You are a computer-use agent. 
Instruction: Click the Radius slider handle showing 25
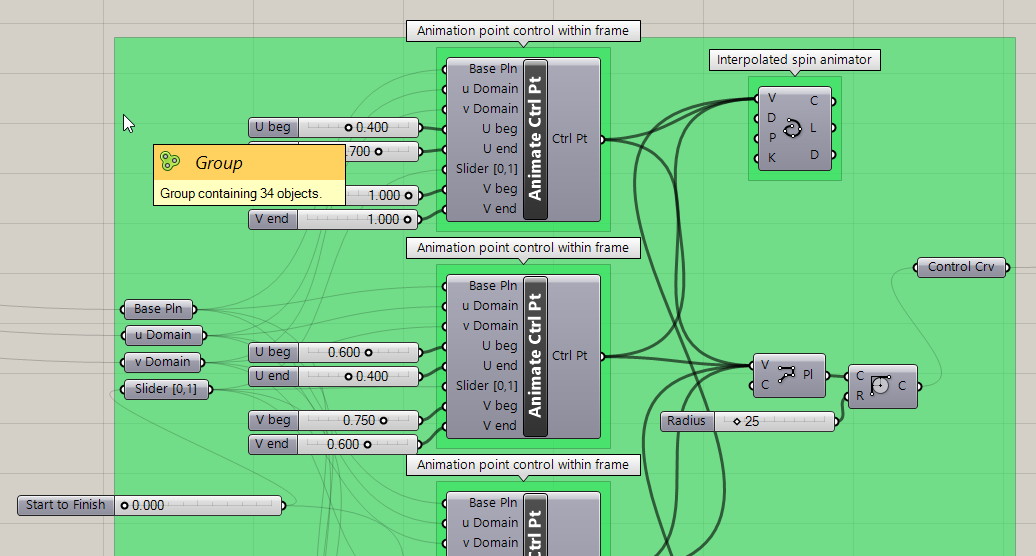(x=737, y=421)
